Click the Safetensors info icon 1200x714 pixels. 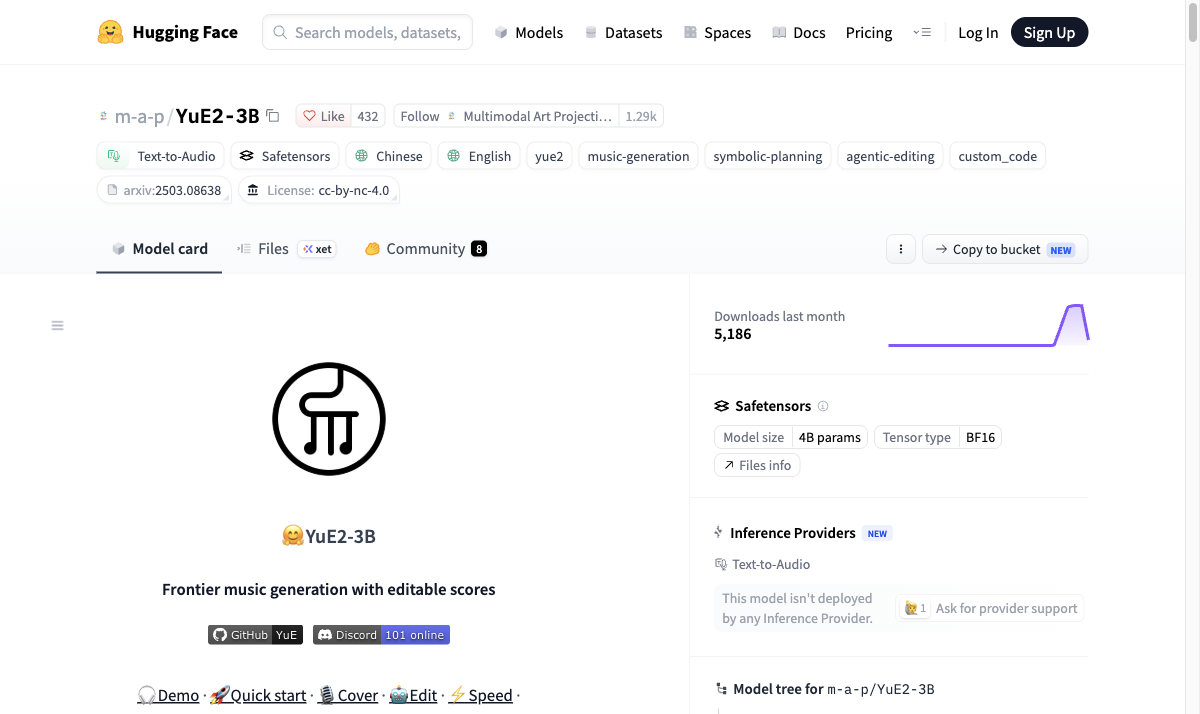pyautogui.click(x=823, y=406)
